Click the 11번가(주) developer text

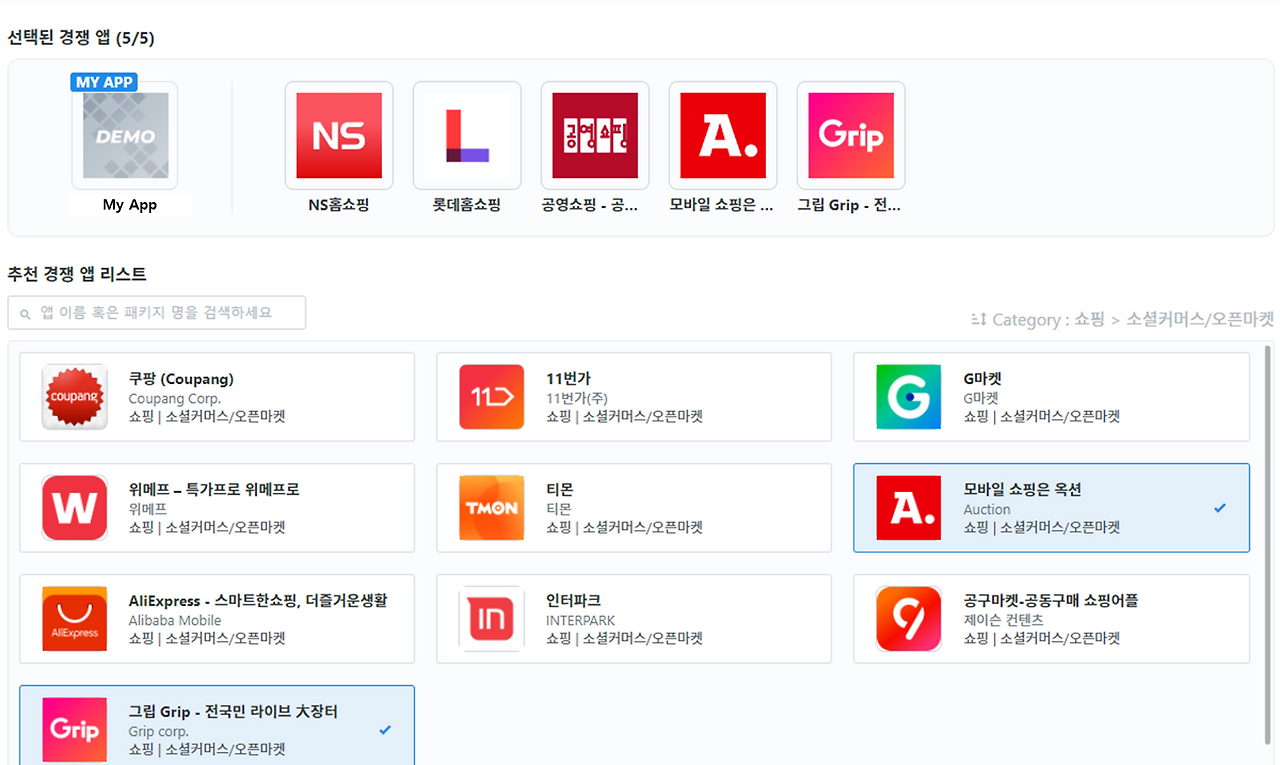pos(575,398)
